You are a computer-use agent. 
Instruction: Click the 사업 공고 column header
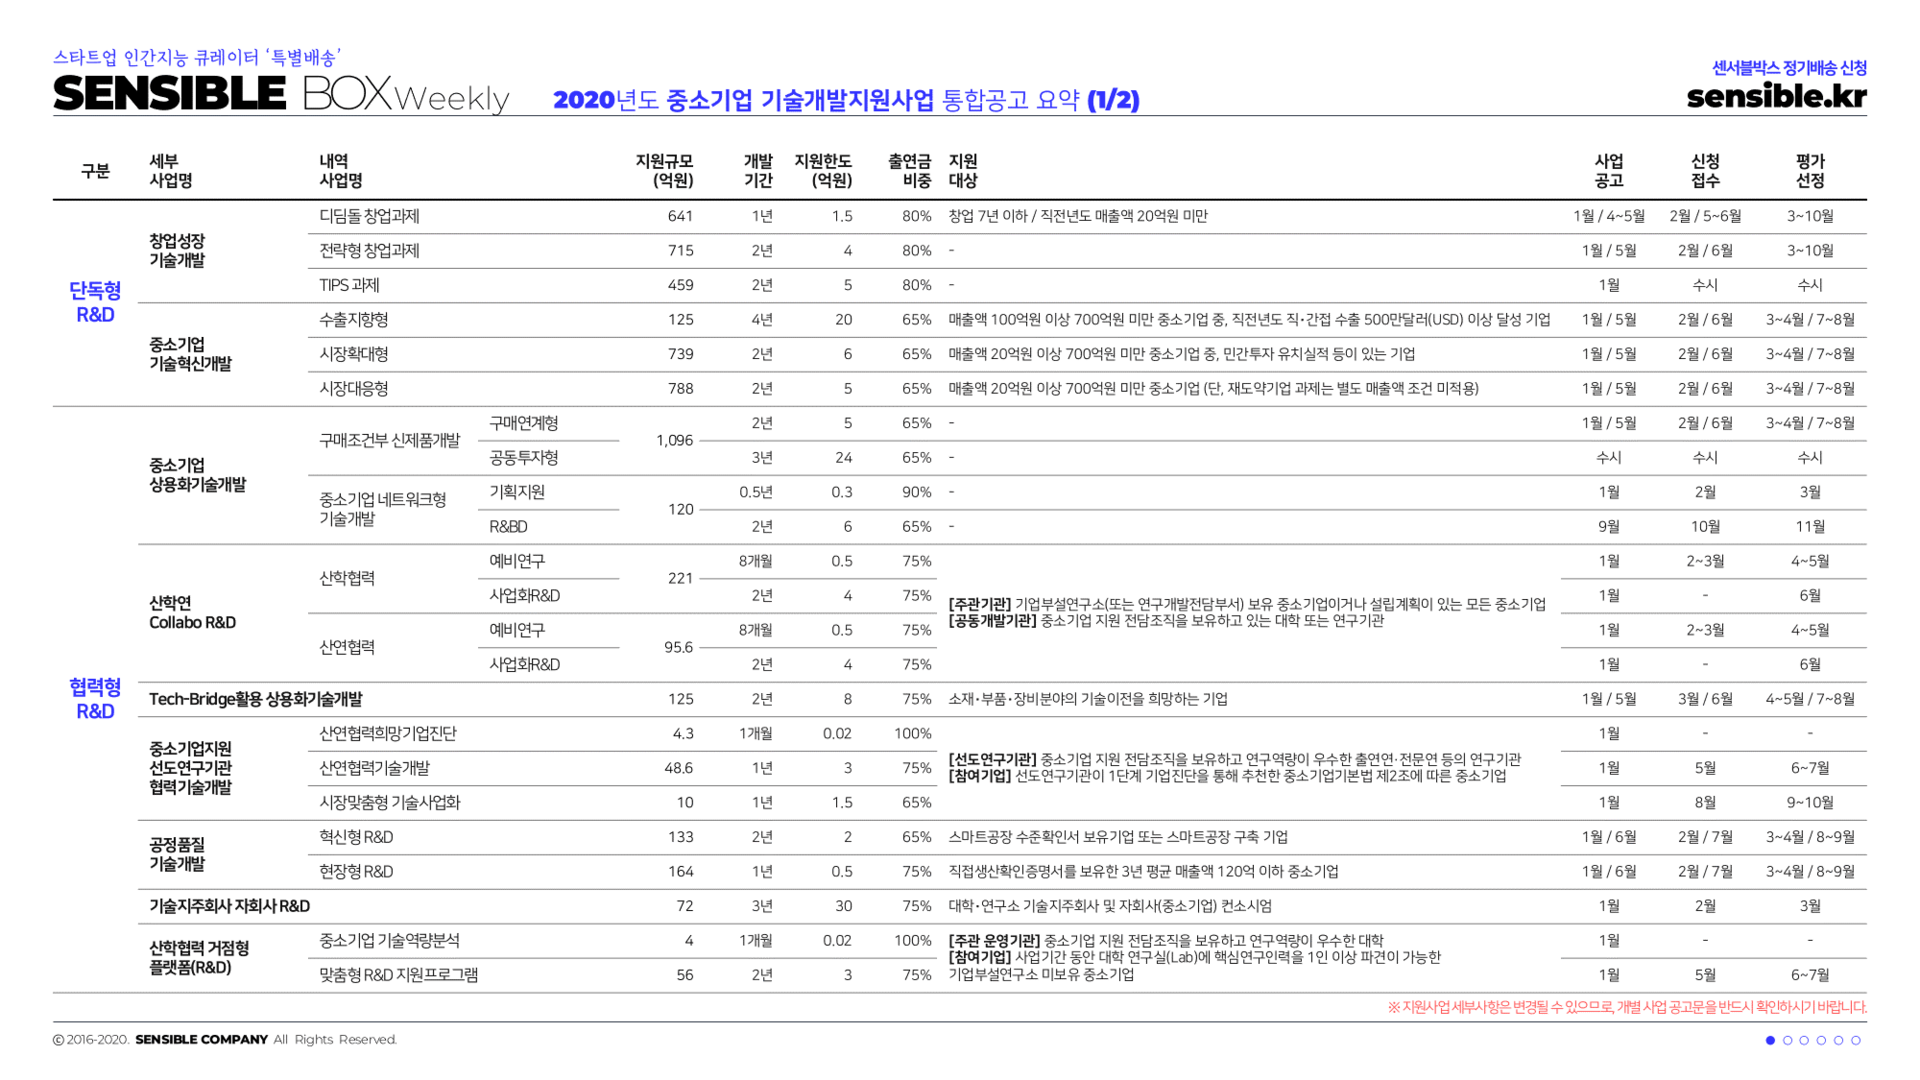pos(1609,171)
